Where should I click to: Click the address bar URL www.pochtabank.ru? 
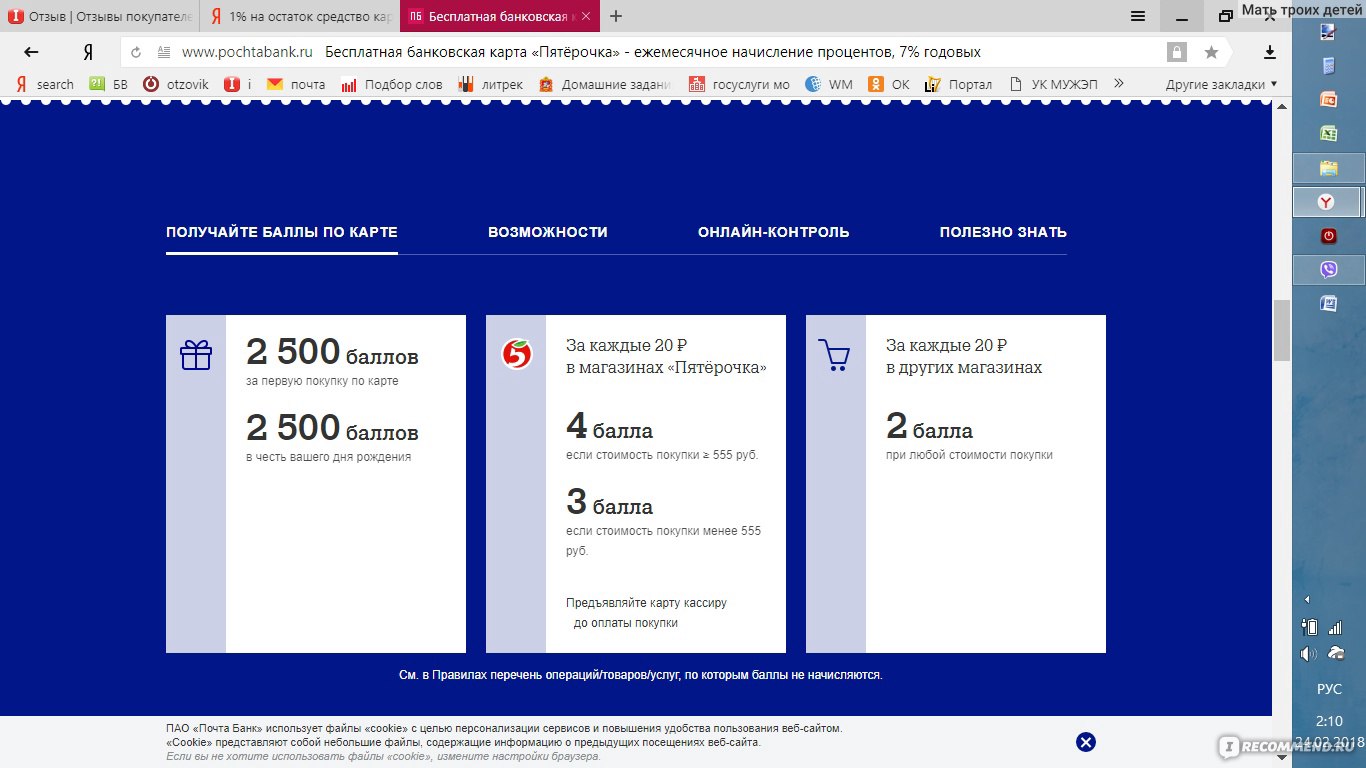pyautogui.click(x=247, y=52)
